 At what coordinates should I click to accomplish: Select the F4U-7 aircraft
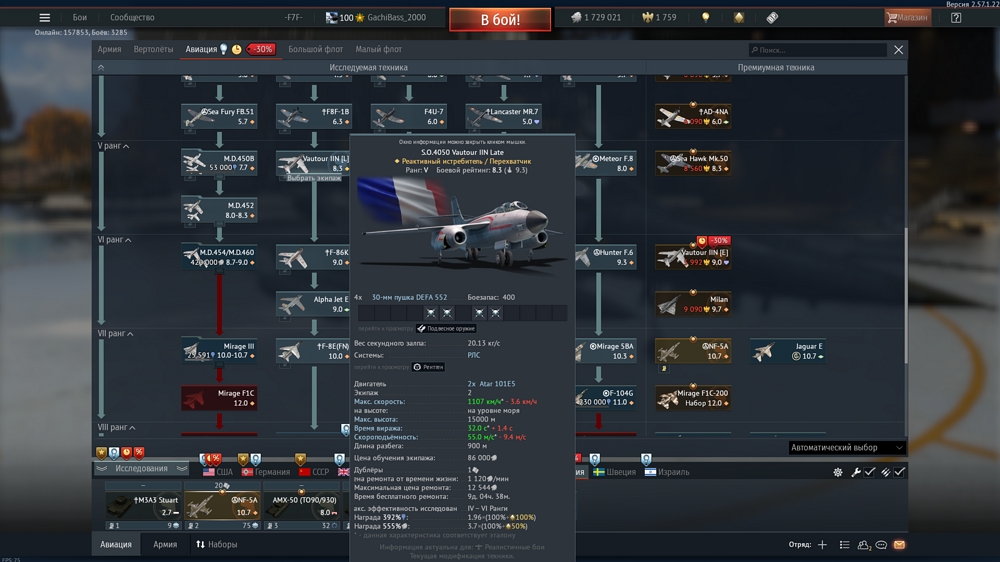coord(408,116)
